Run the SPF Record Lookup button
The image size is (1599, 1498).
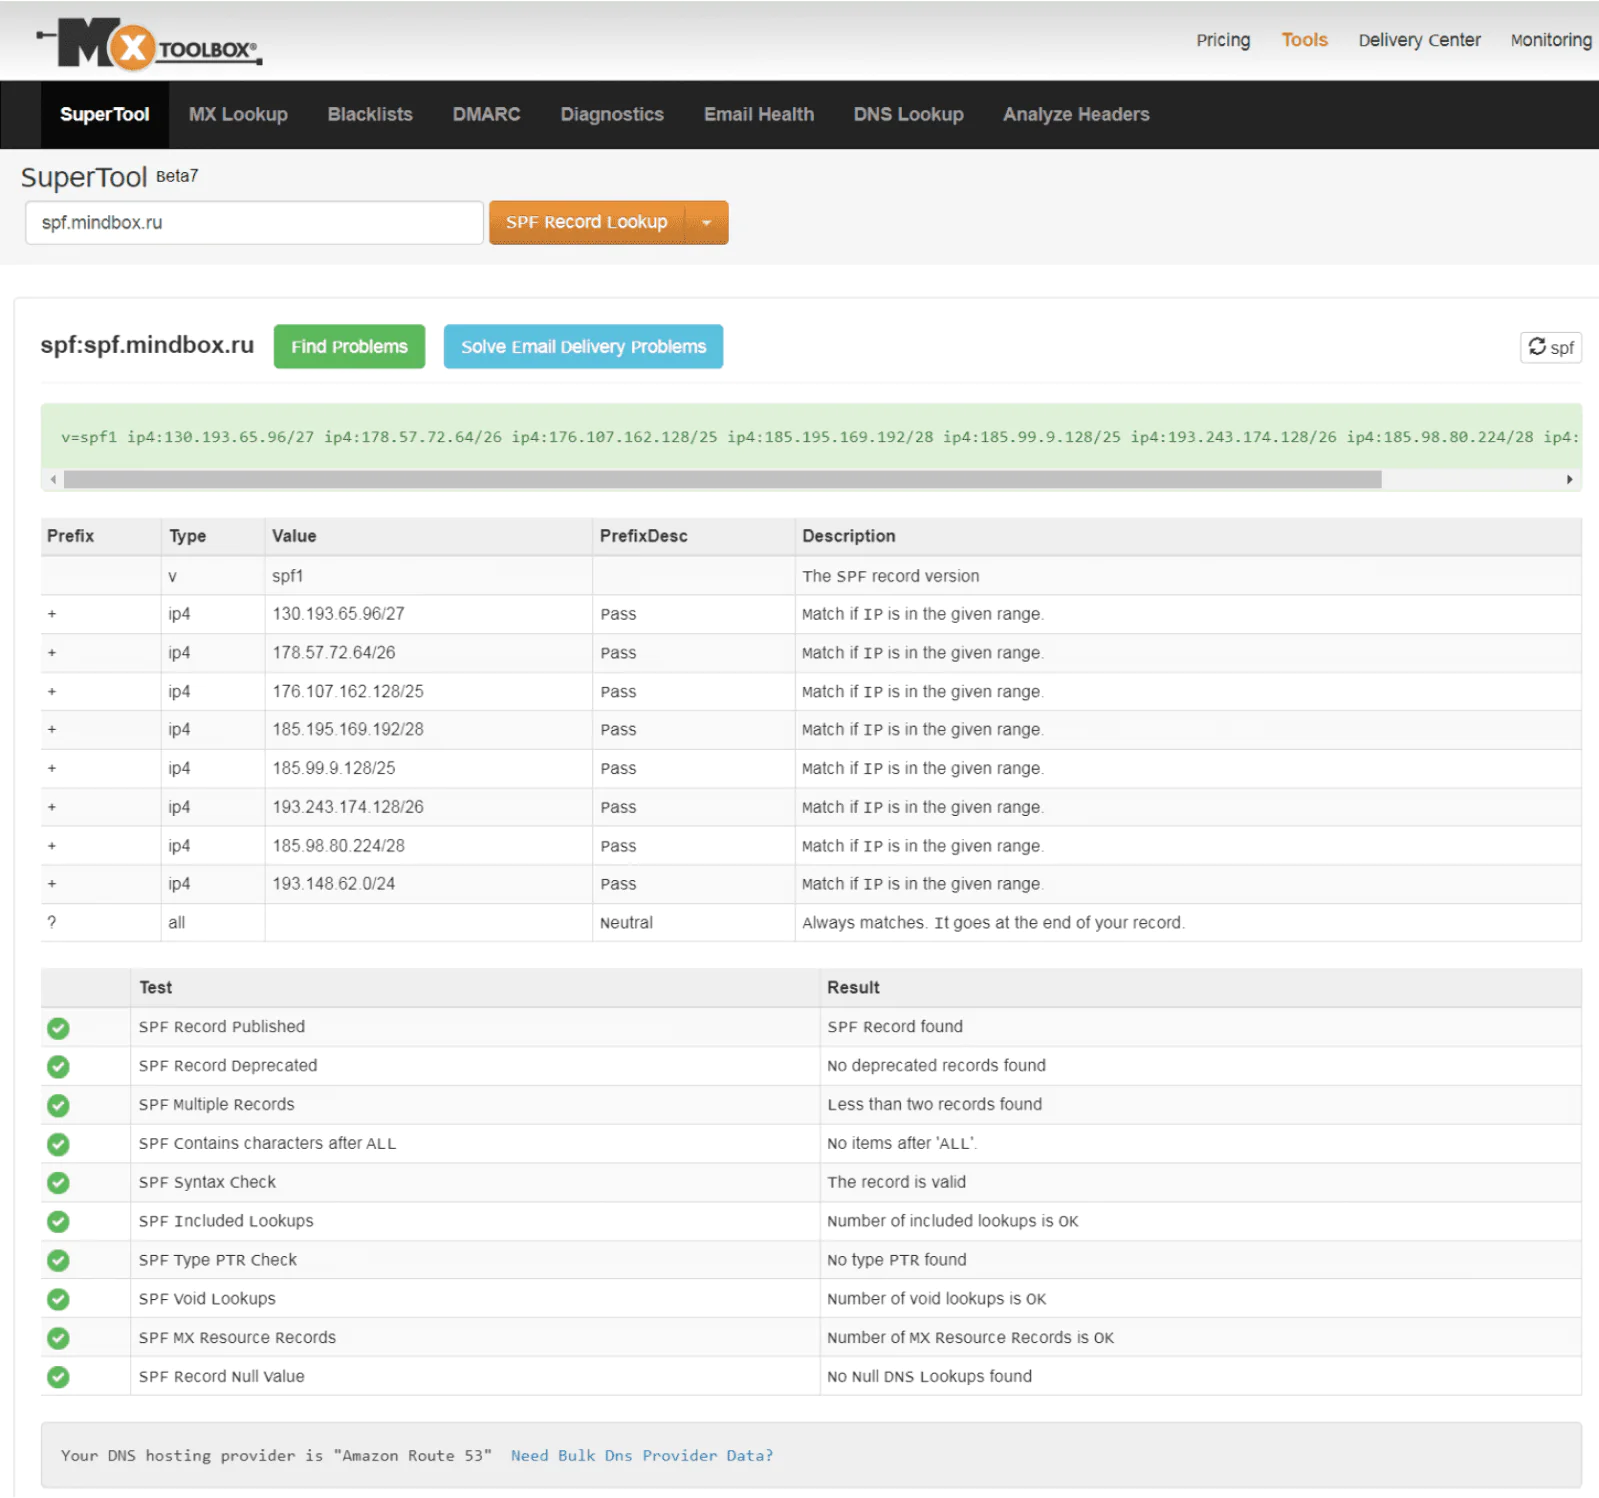[x=586, y=222]
